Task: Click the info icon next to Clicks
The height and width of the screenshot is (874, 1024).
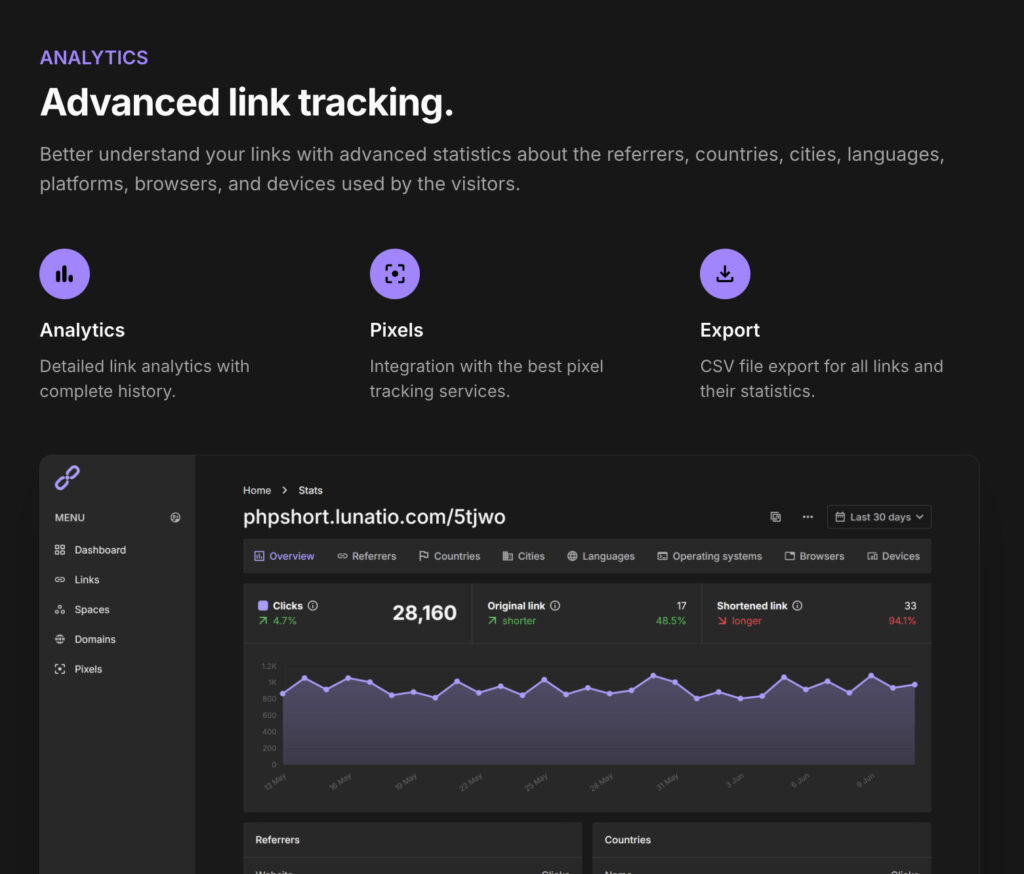Action: click(x=313, y=606)
